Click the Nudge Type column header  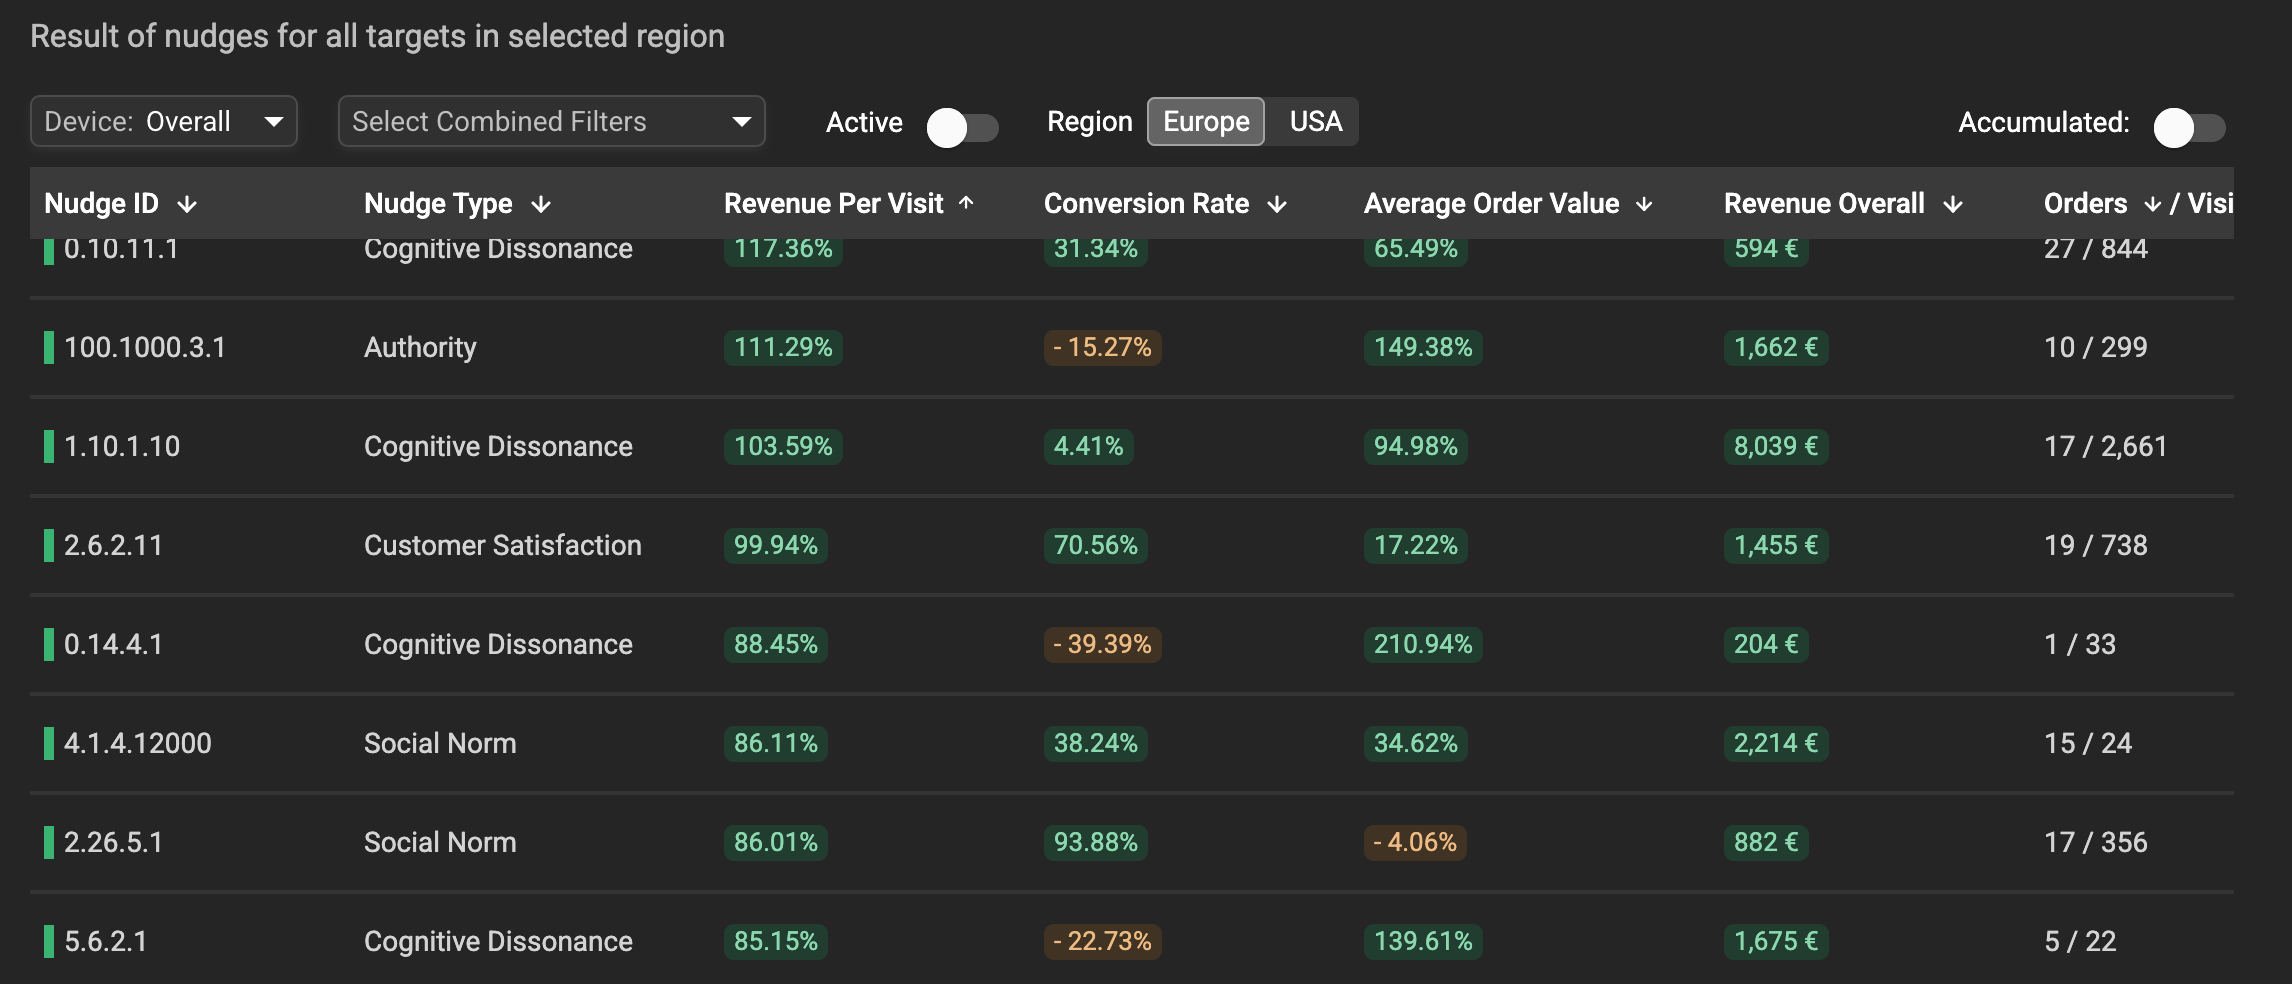pos(438,203)
